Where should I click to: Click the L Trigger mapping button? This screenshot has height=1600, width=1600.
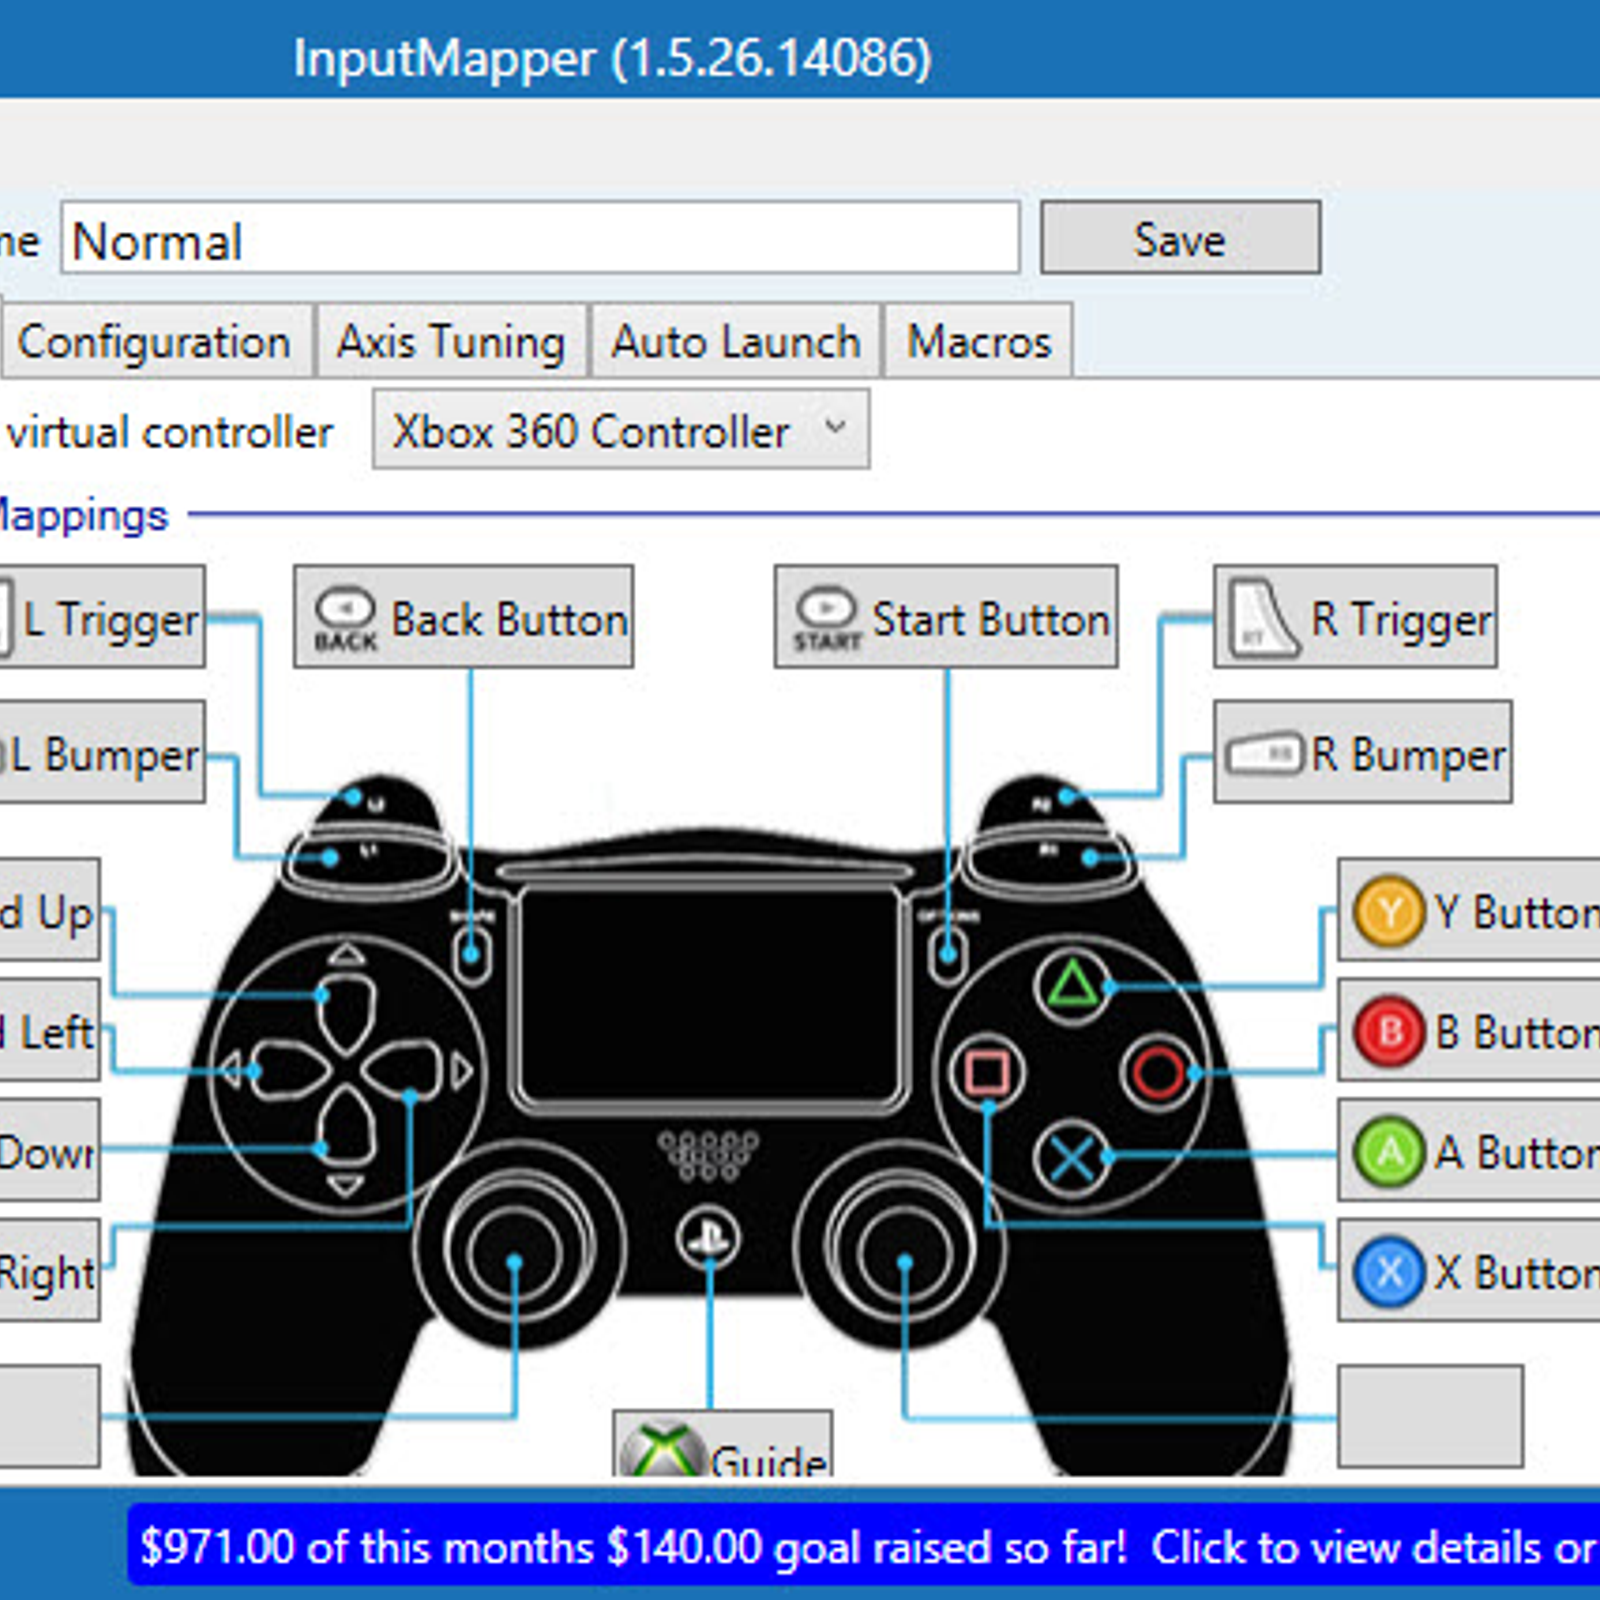click(102, 617)
